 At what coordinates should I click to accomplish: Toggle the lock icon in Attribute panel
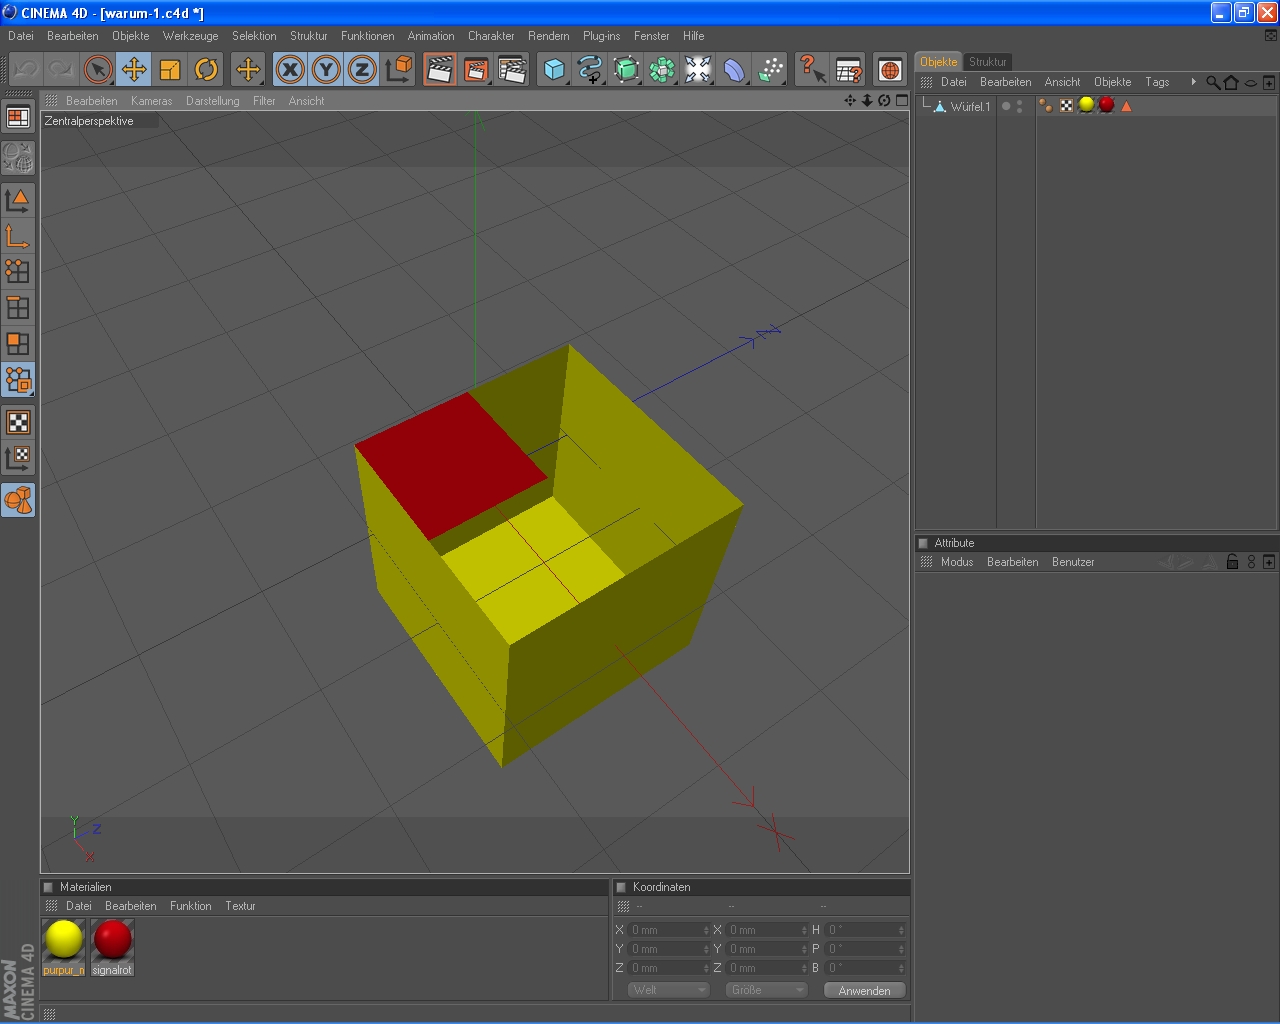tap(1232, 562)
